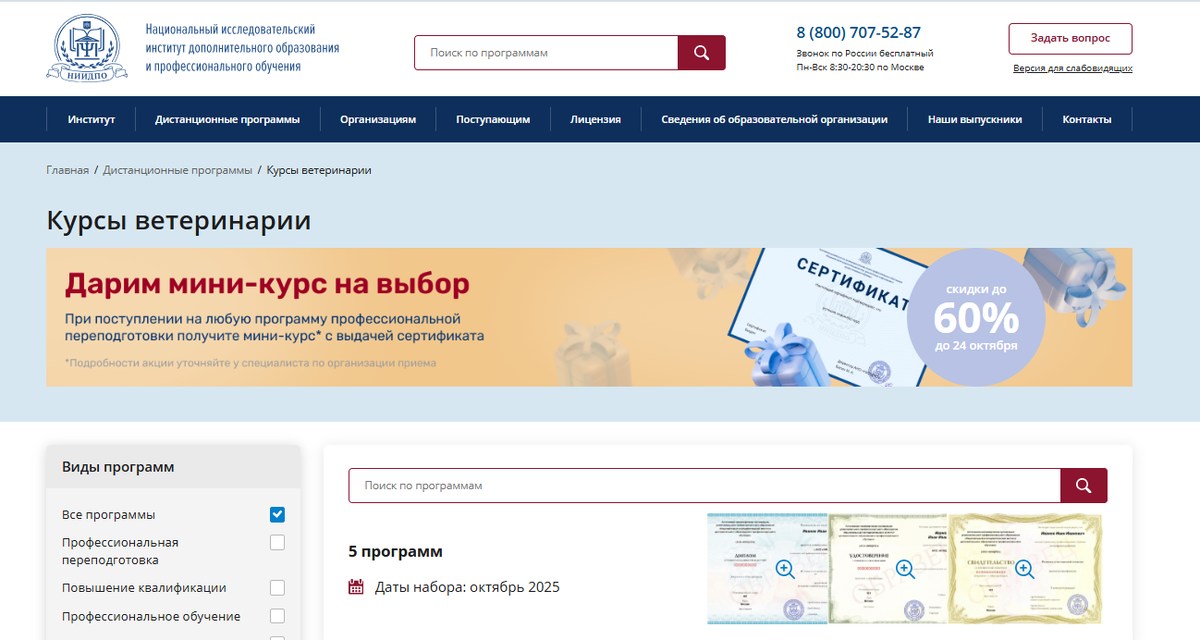Click the скидки до 60% discount circle
This screenshot has width=1200, height=640.
point(976,317)
